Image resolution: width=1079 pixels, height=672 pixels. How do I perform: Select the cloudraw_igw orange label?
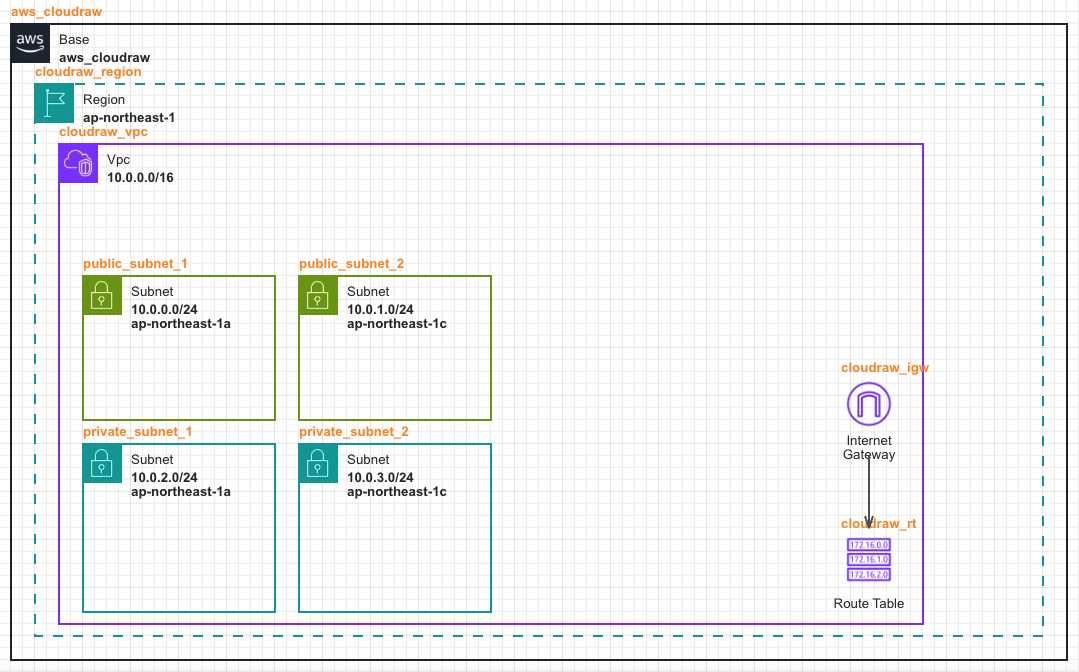click(885, 367)
